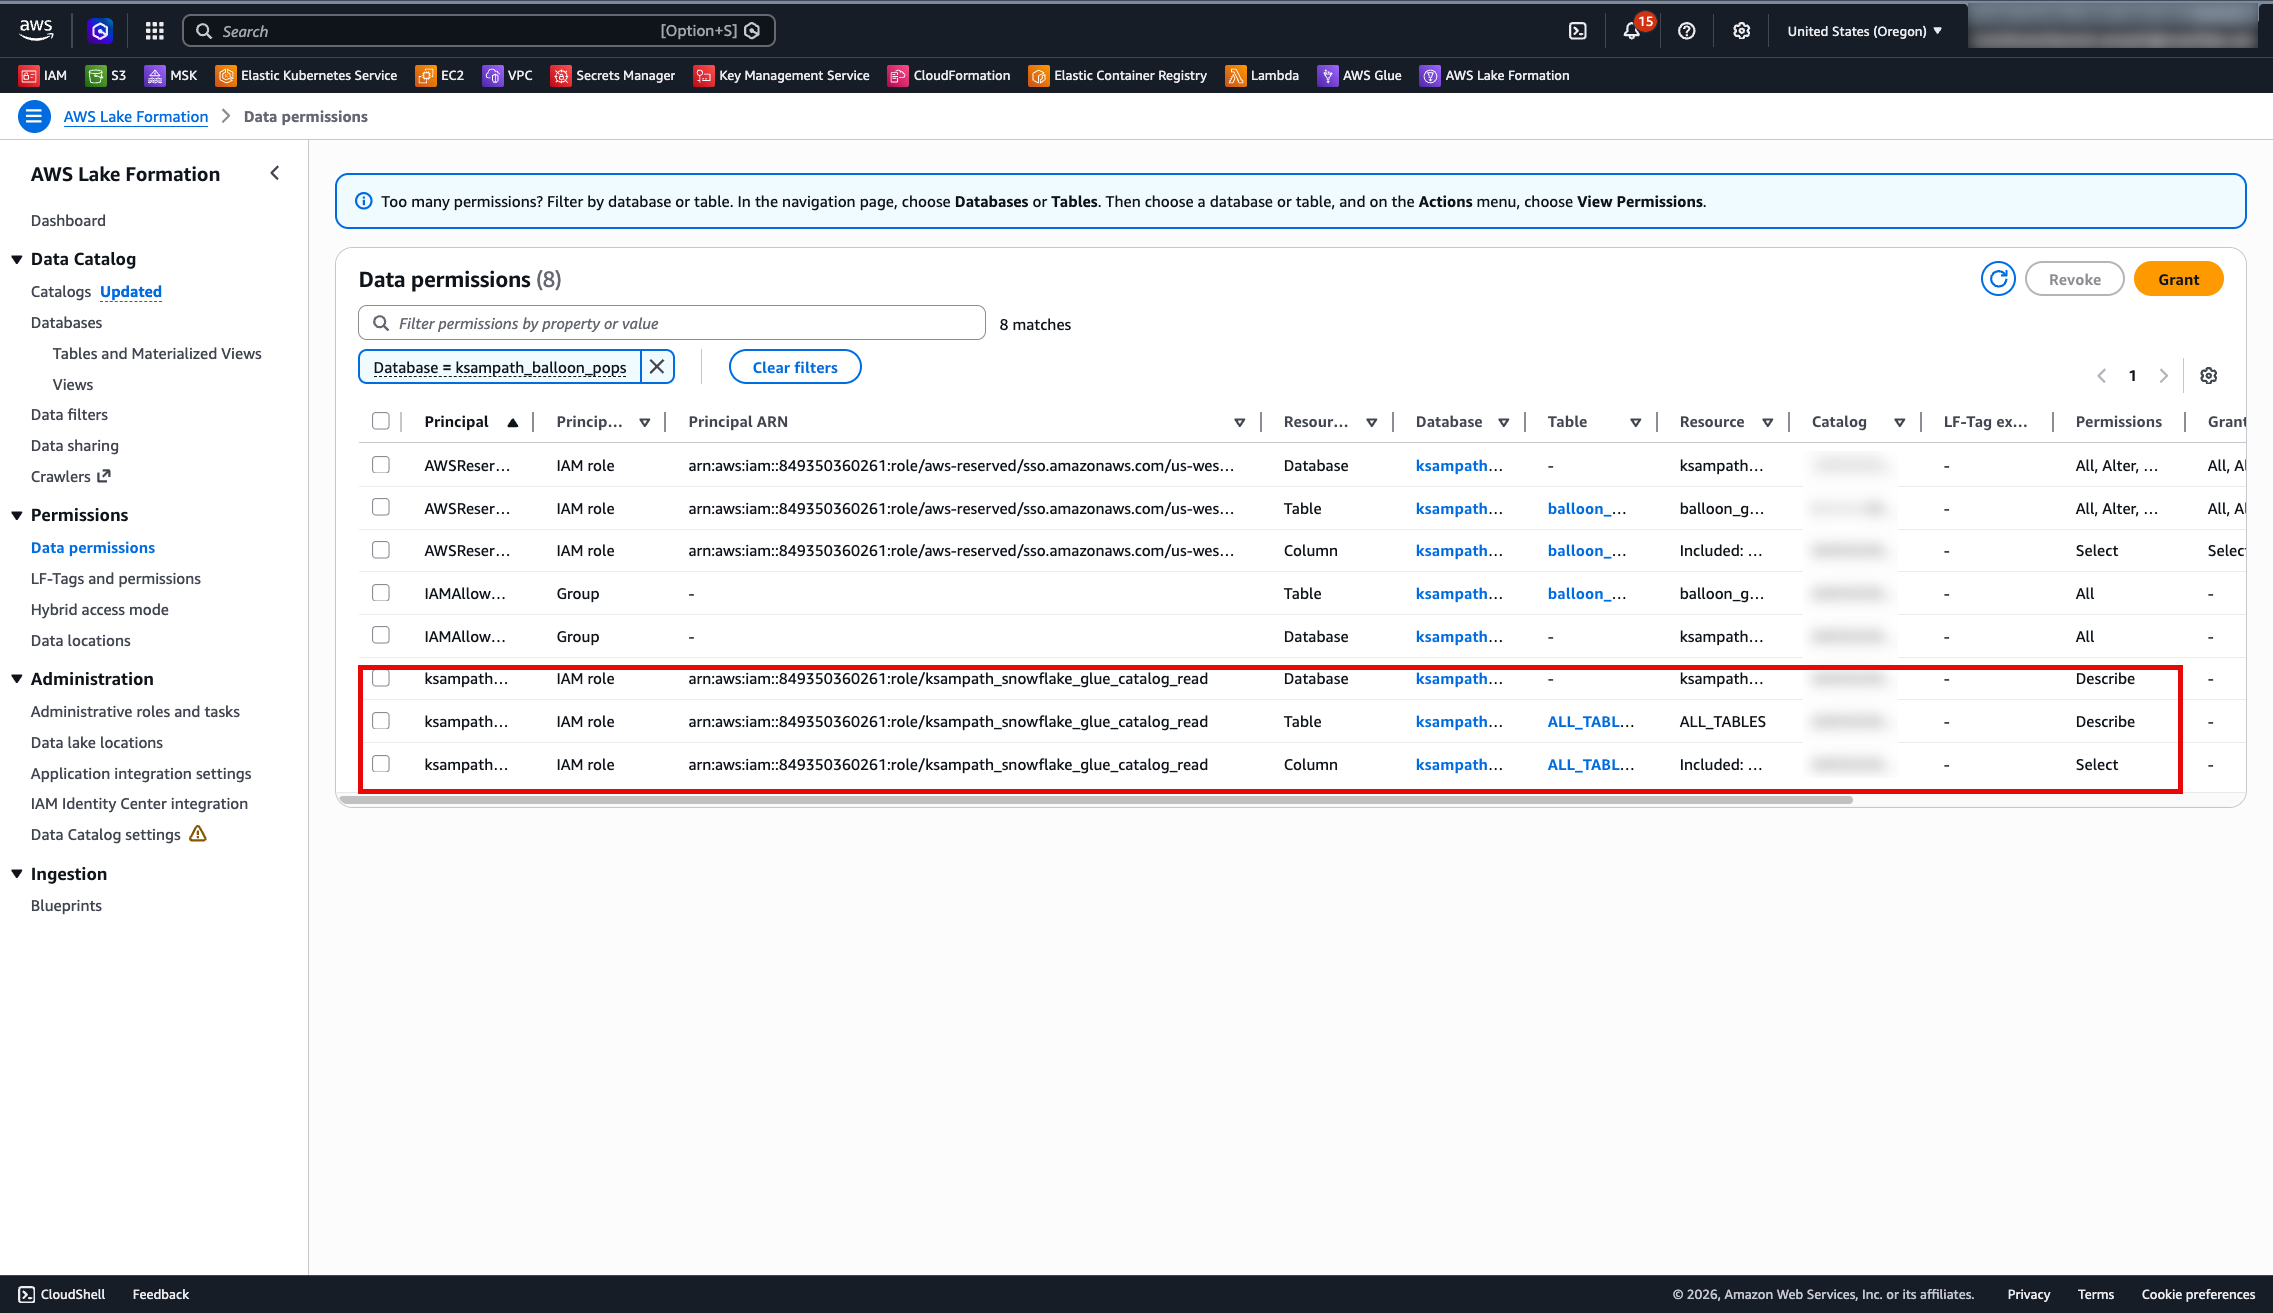Open IAM shortcut in favorites bar
Viewport: 2273px width, 1313px height.
(43, 75)
